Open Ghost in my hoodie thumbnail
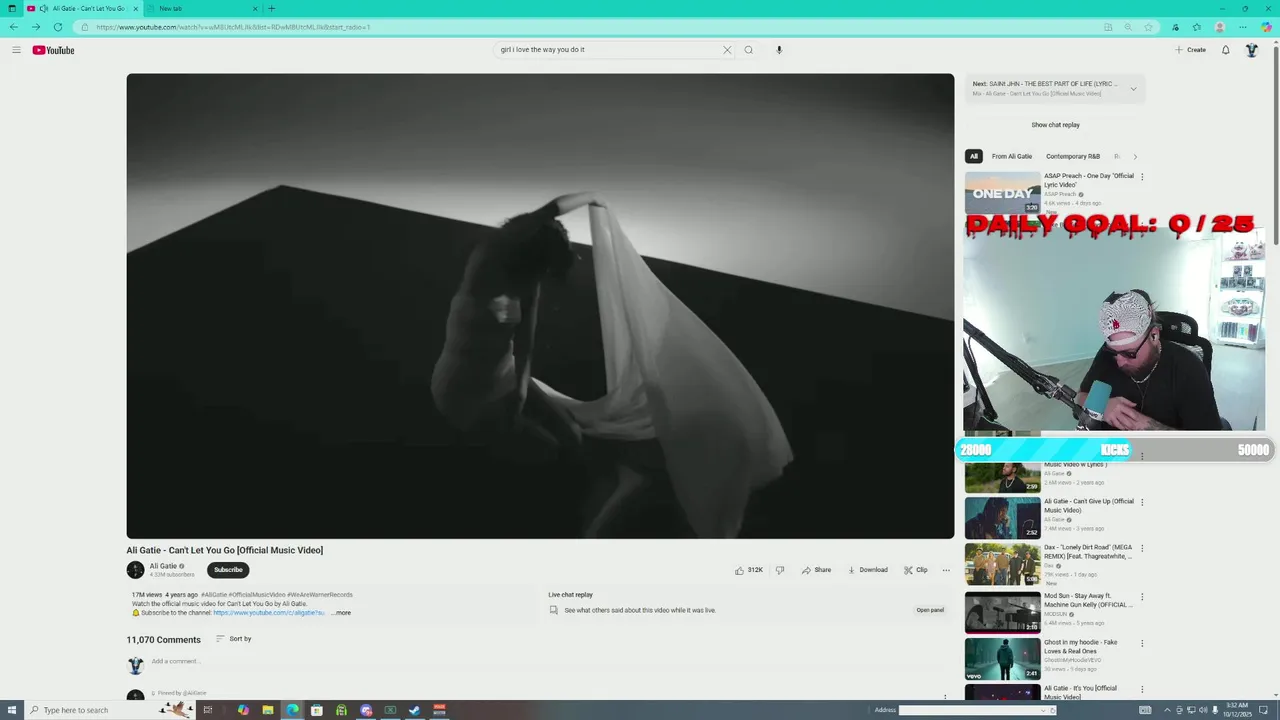Screen dimensions: 1280x720 pyautogui.click(x=1002, y=659)
